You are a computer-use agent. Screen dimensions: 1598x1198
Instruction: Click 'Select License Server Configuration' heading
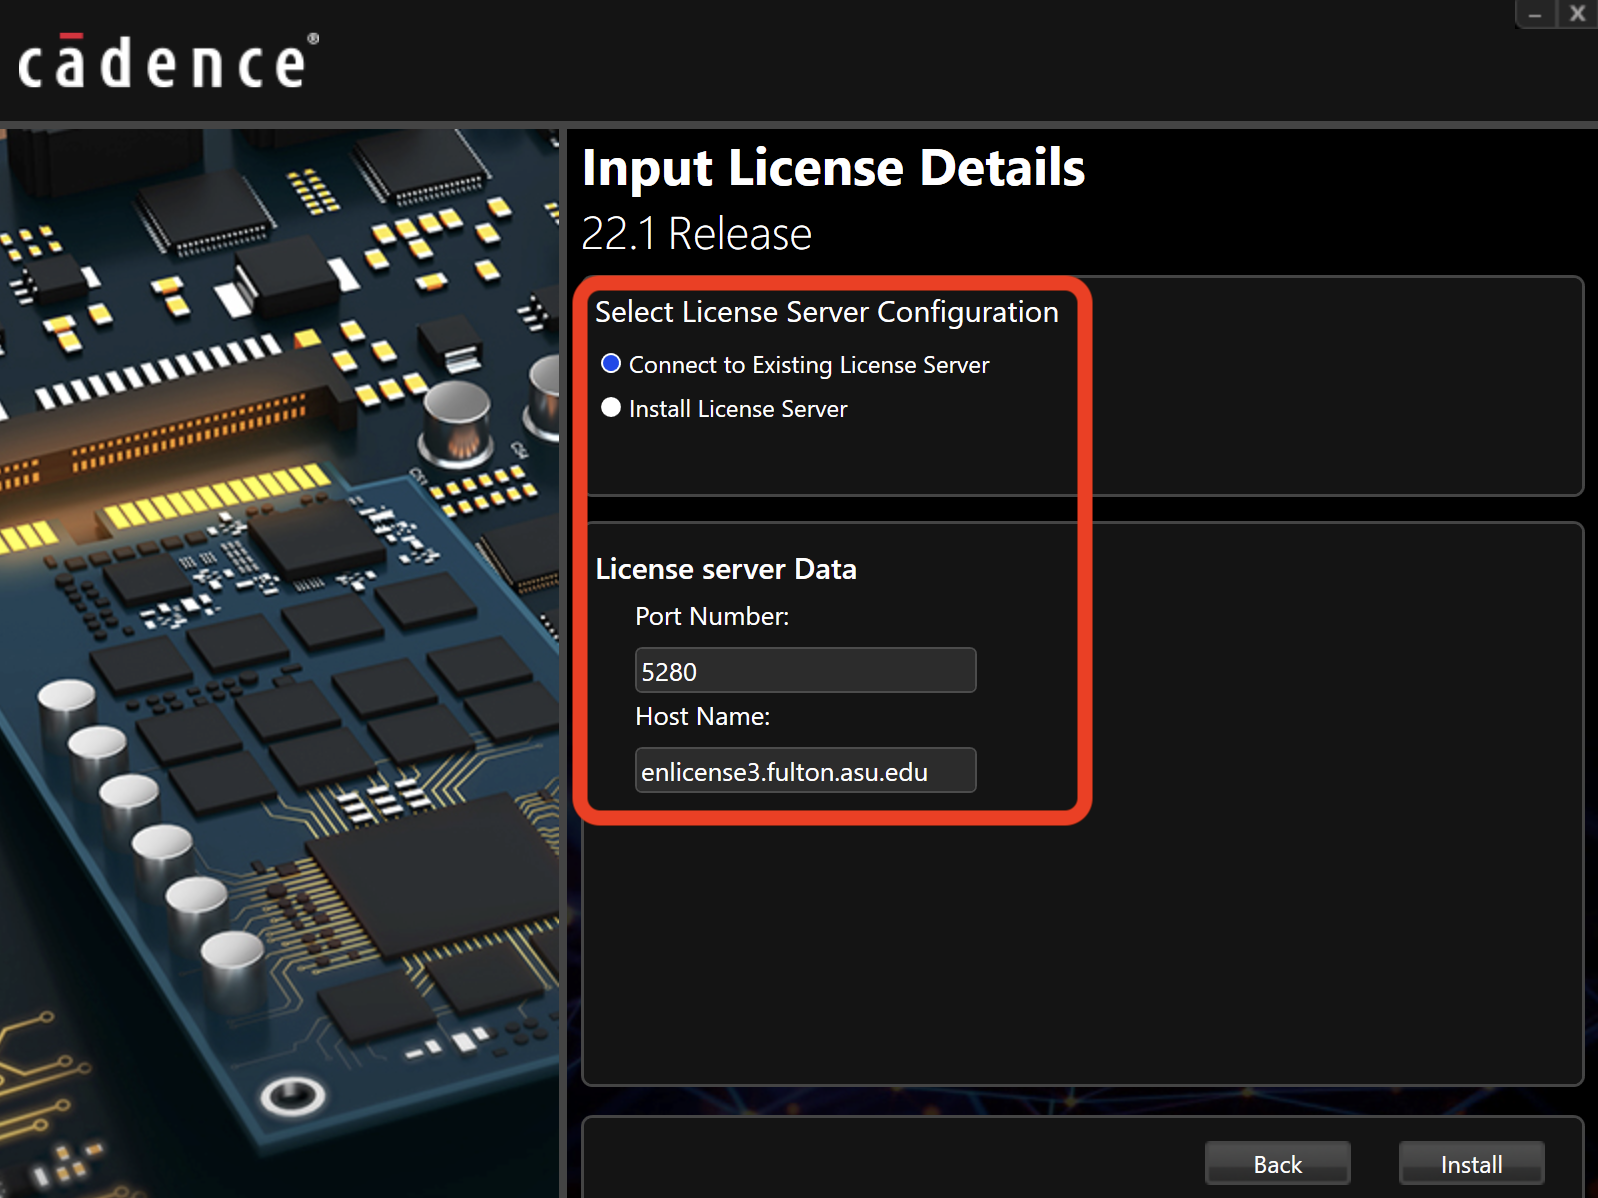tap(826, 312)
